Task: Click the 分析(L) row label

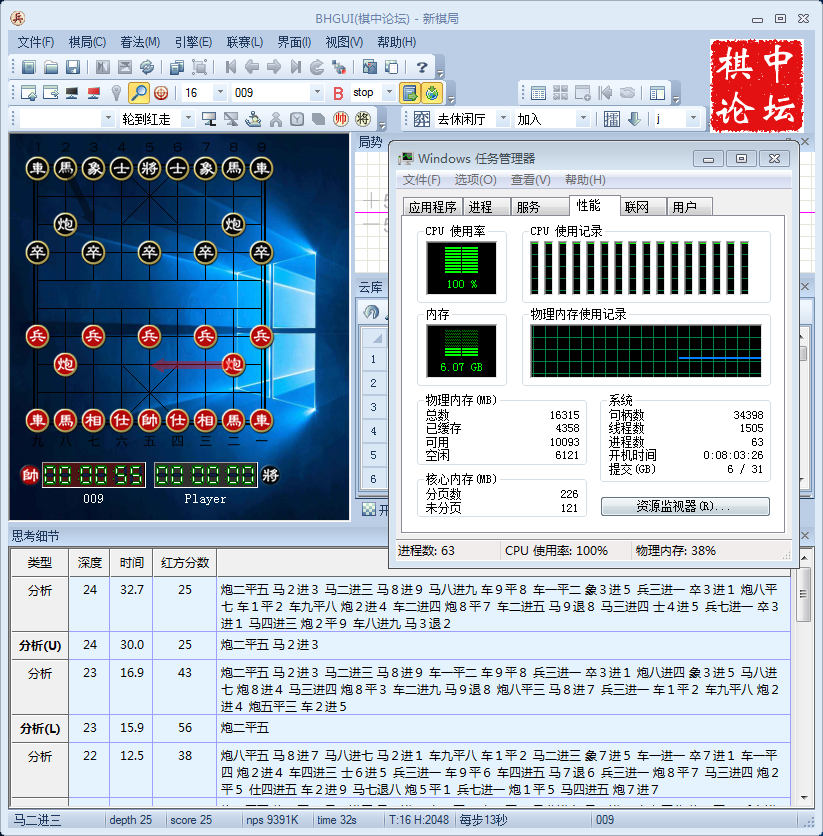Action: click(39, 728)
